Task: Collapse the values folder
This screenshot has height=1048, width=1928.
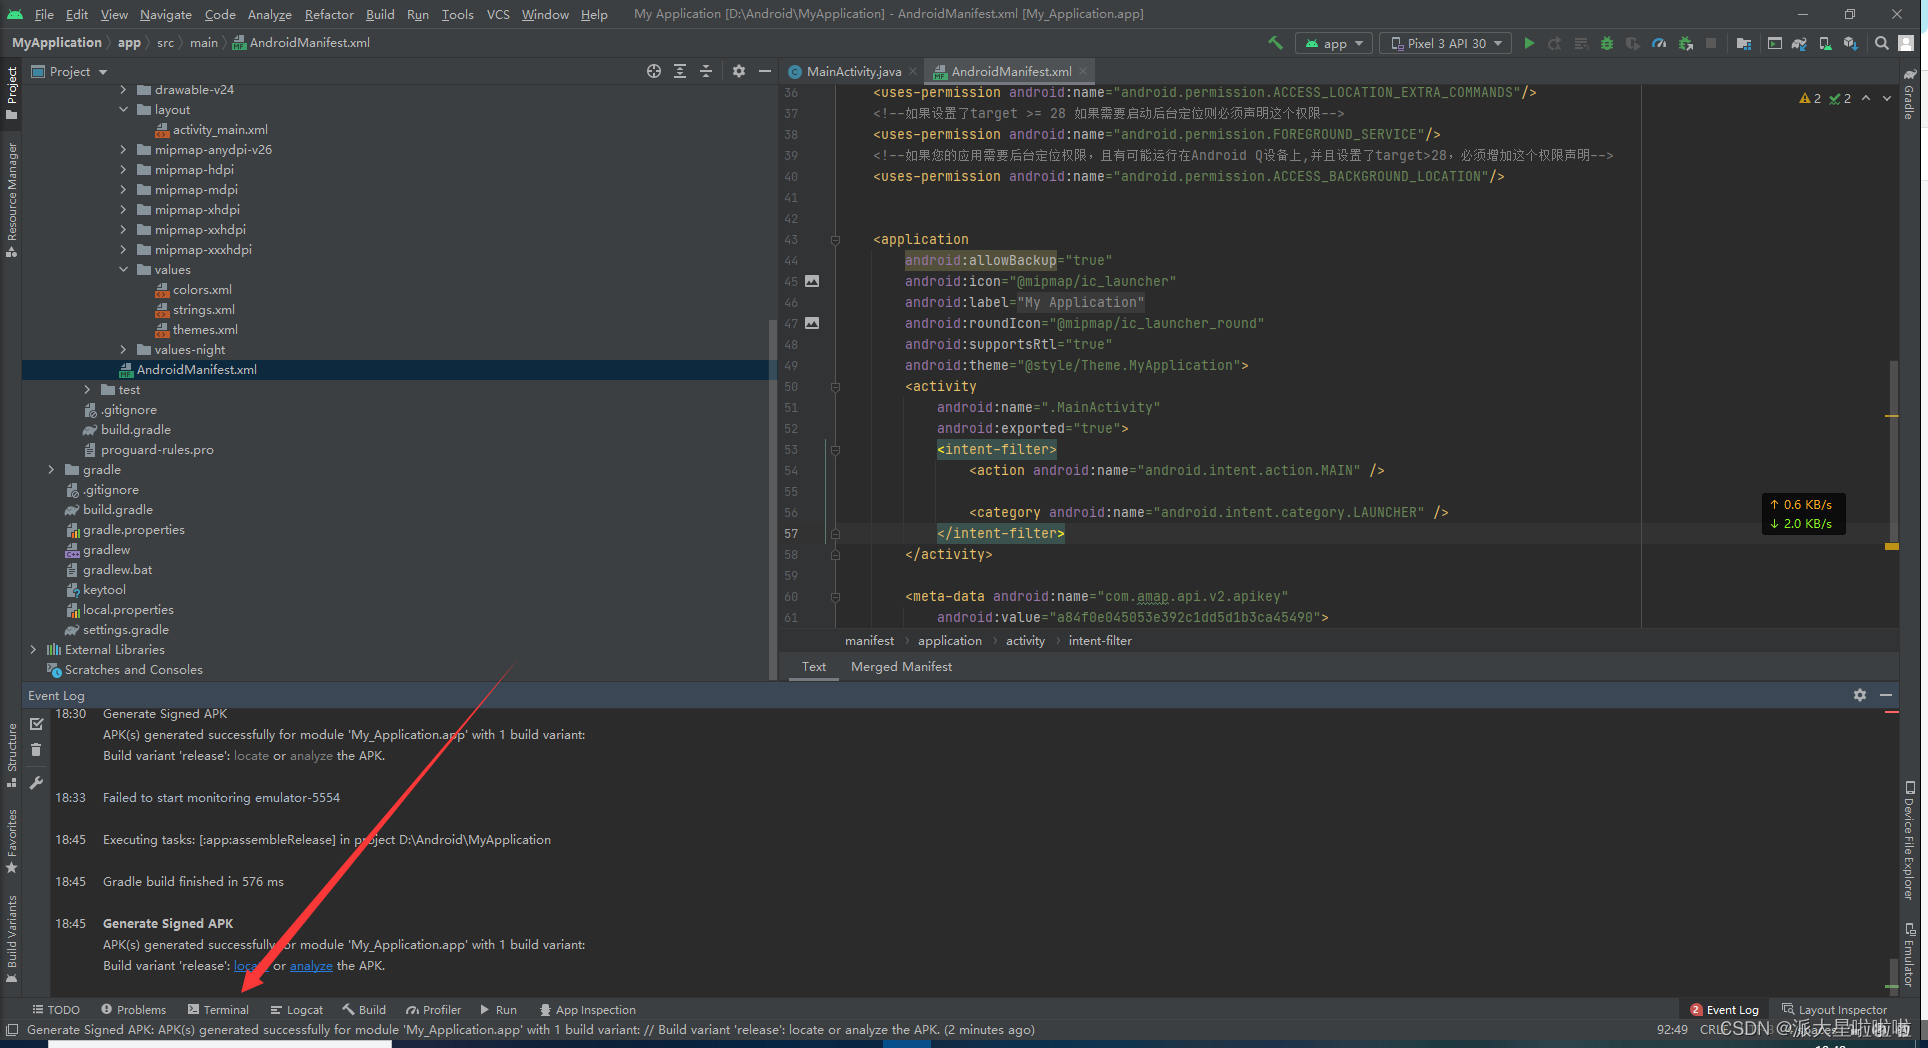Action: click(124, 270)
